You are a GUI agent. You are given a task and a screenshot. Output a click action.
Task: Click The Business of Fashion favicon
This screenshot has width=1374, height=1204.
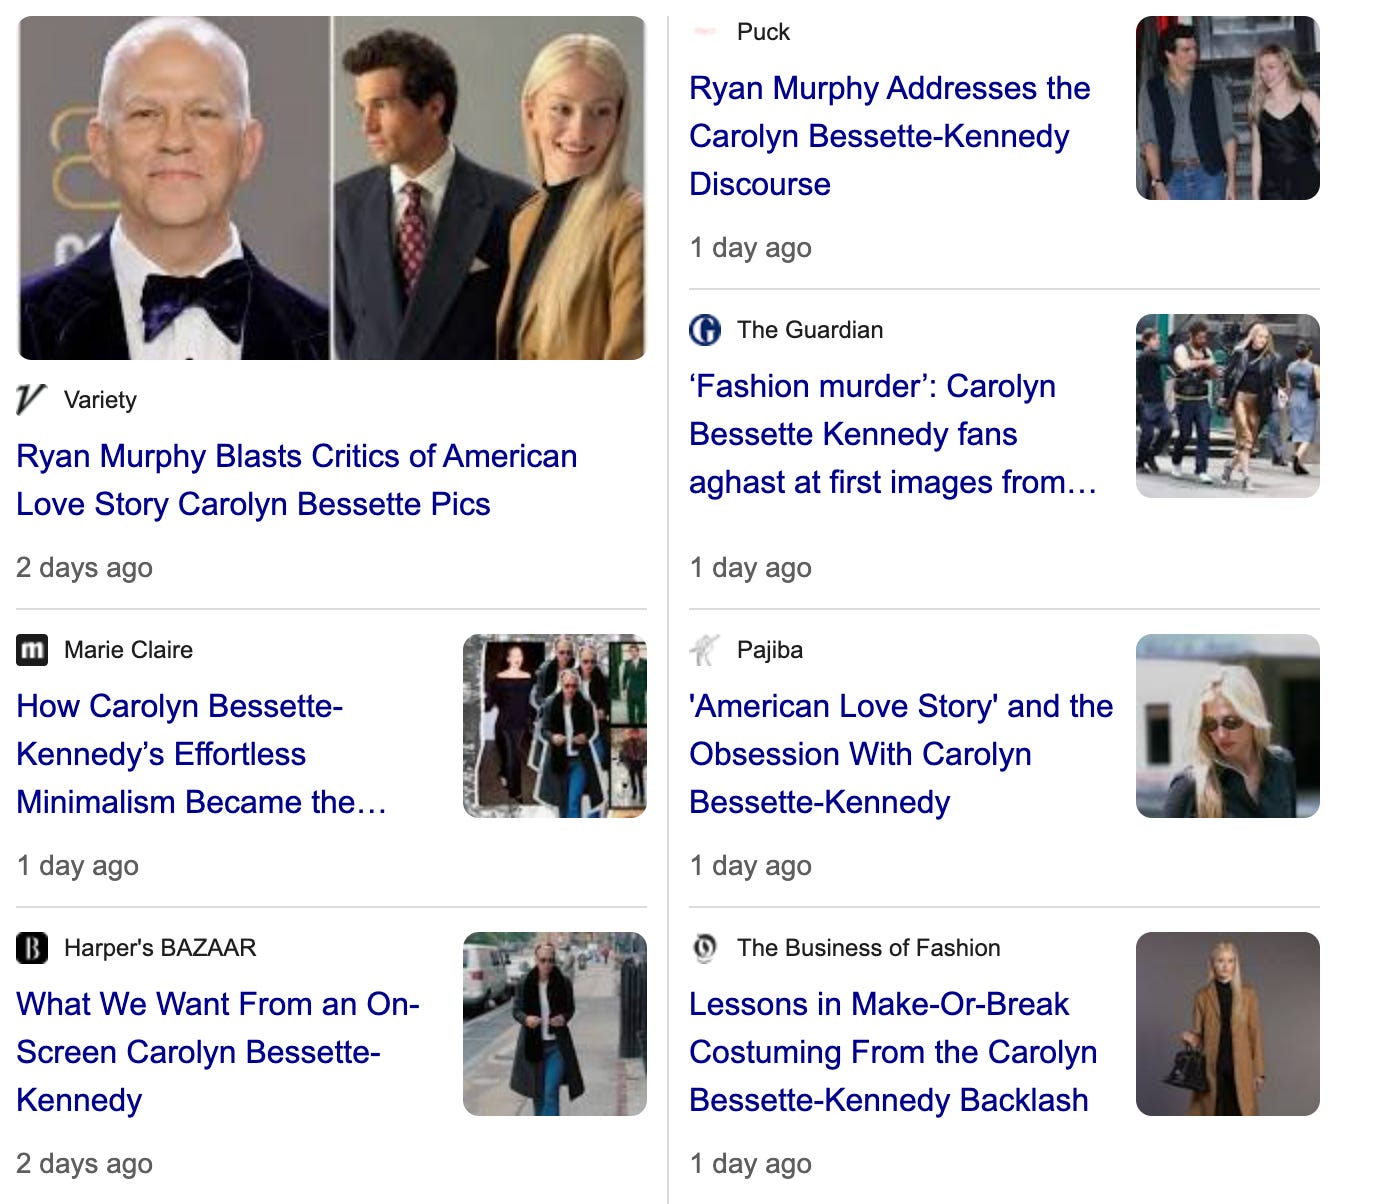pyautogui.click(x=705, y=948)
